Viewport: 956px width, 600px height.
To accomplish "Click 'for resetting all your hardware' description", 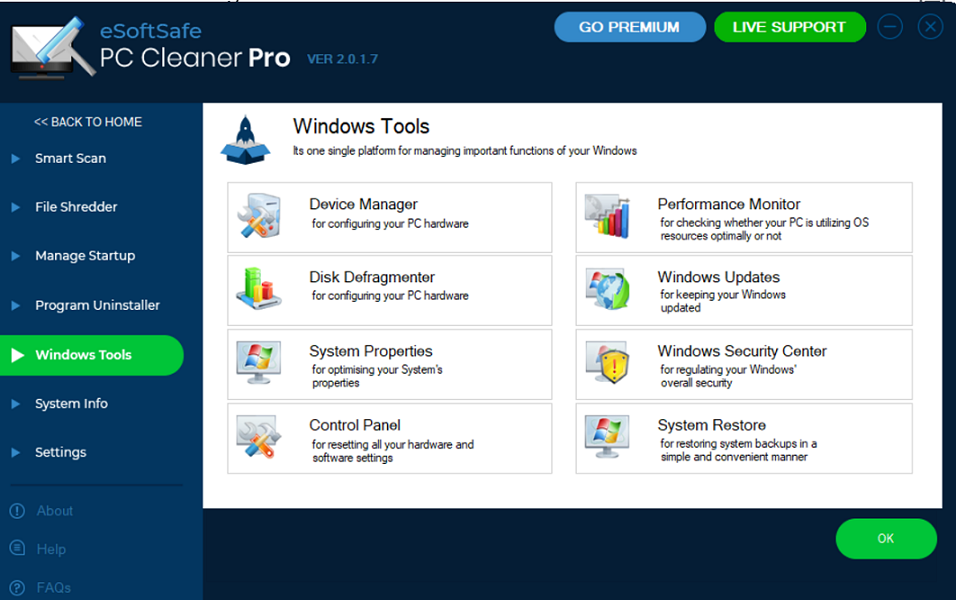I will (393, 451).
